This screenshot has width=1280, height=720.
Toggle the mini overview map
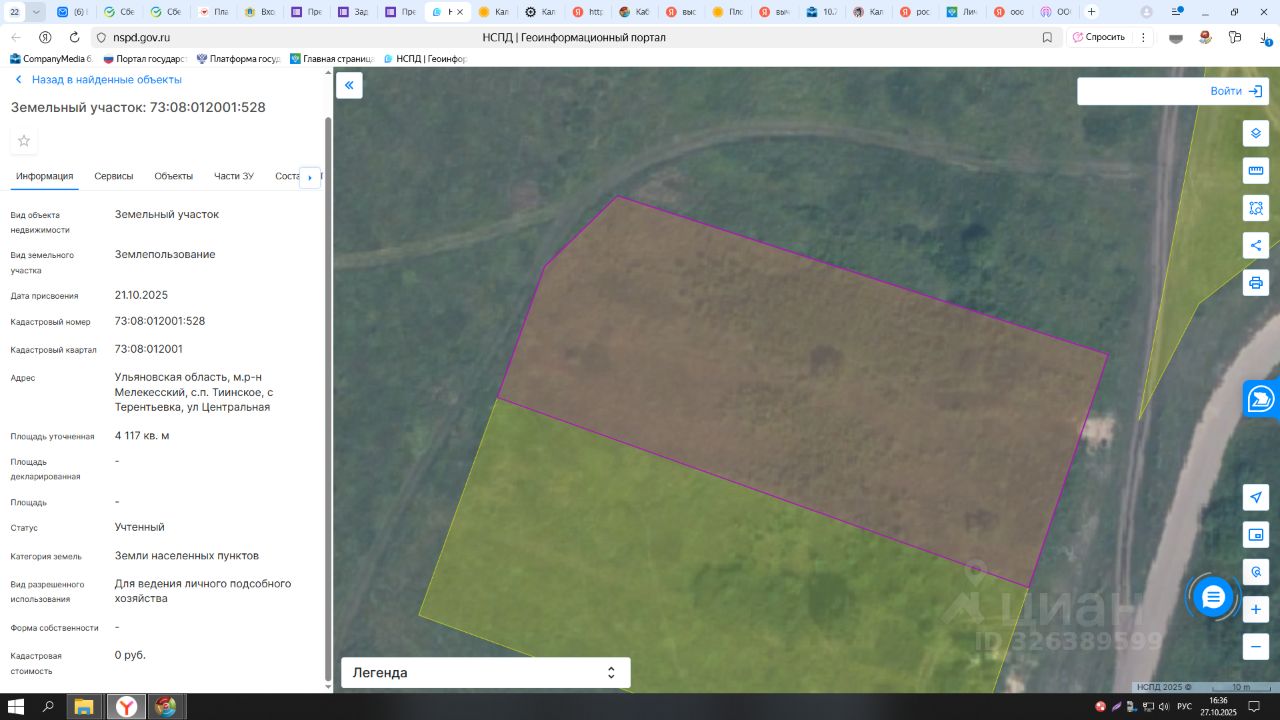(1256, 535)
